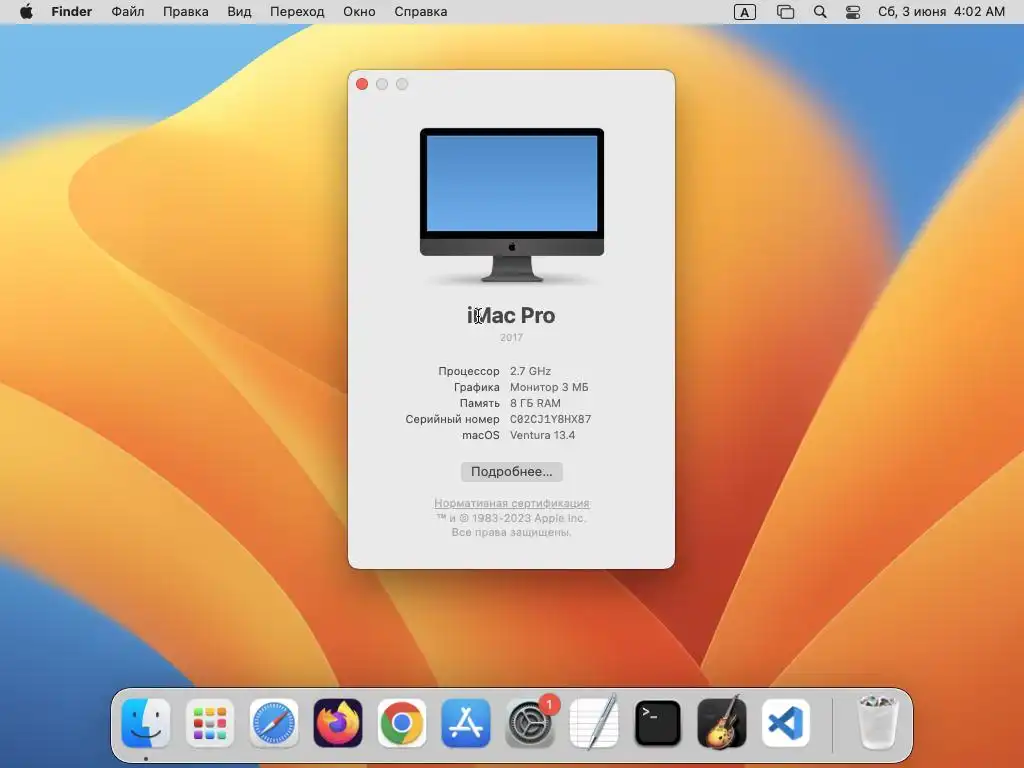Click the Серийный номер label
Viewport: 1024px width, 768px height.
[453, 419]
